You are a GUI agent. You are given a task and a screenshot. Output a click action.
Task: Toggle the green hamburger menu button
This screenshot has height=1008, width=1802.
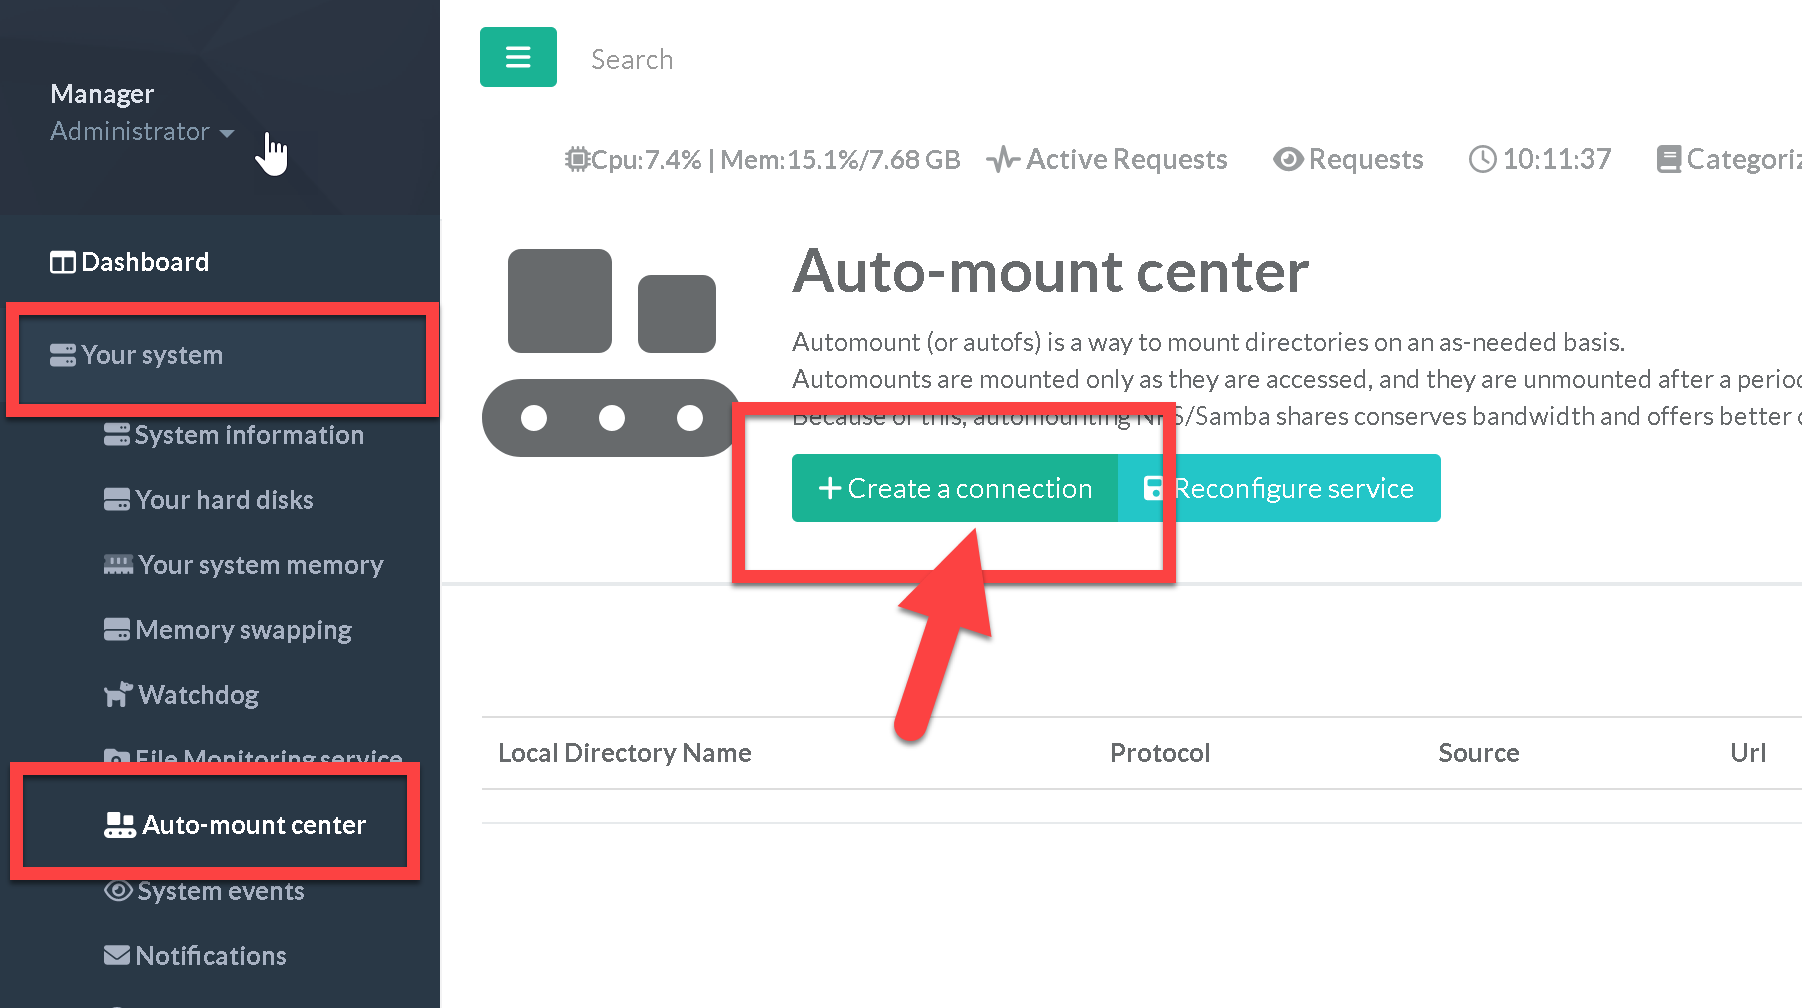[518, 57]
